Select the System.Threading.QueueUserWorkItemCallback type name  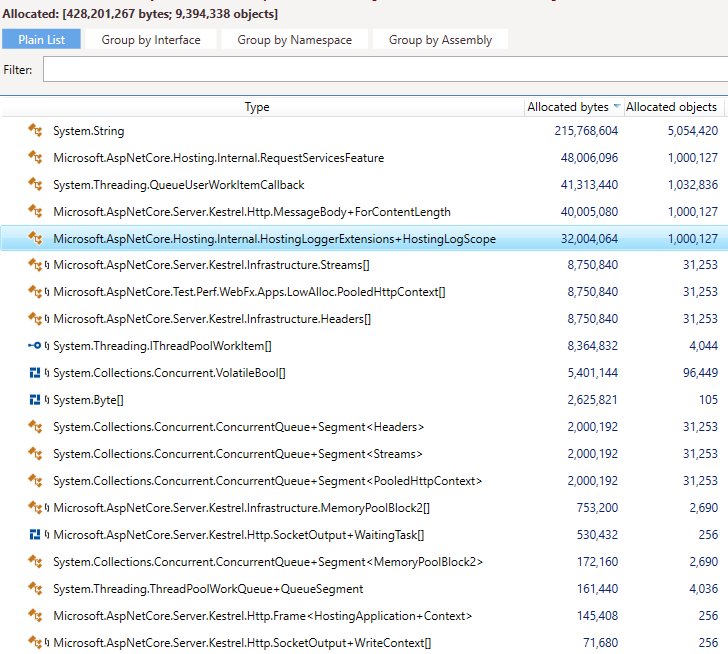click(x=179, y=185)
